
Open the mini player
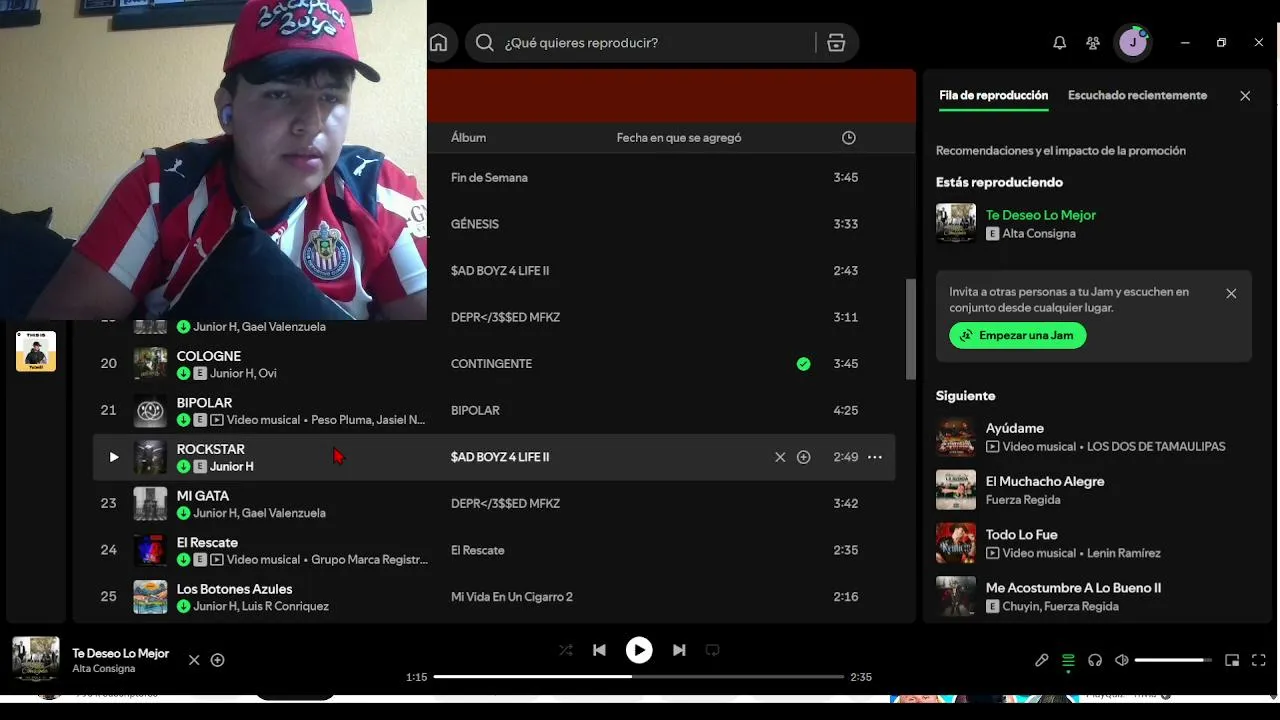coord(1232,660)
